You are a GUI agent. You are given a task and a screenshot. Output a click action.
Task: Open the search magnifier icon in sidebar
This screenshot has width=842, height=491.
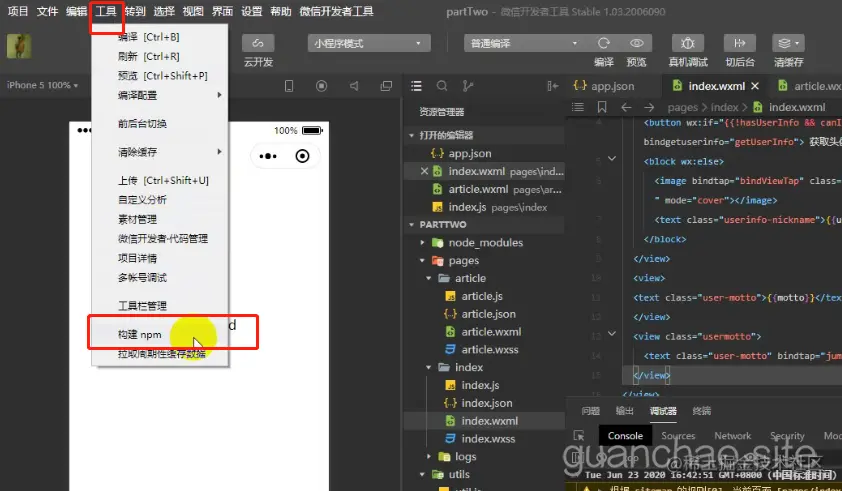pyautogui.click(x=442, y=86)
